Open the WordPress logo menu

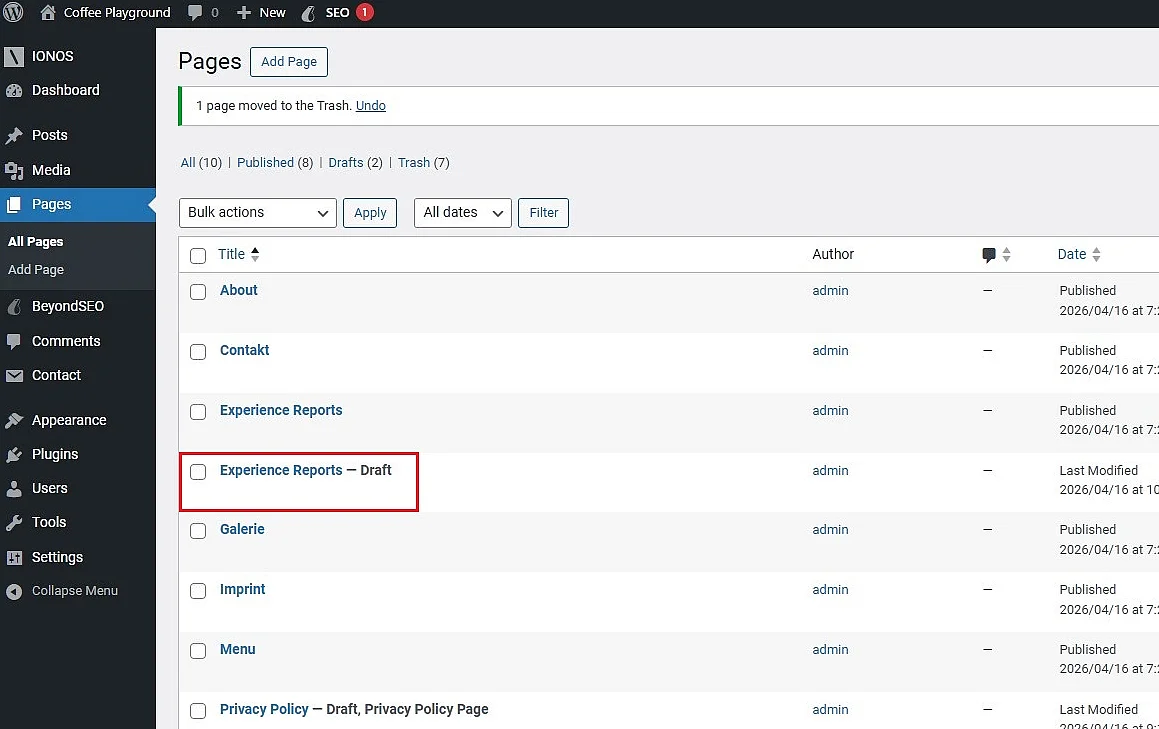[x=13, y=13]
